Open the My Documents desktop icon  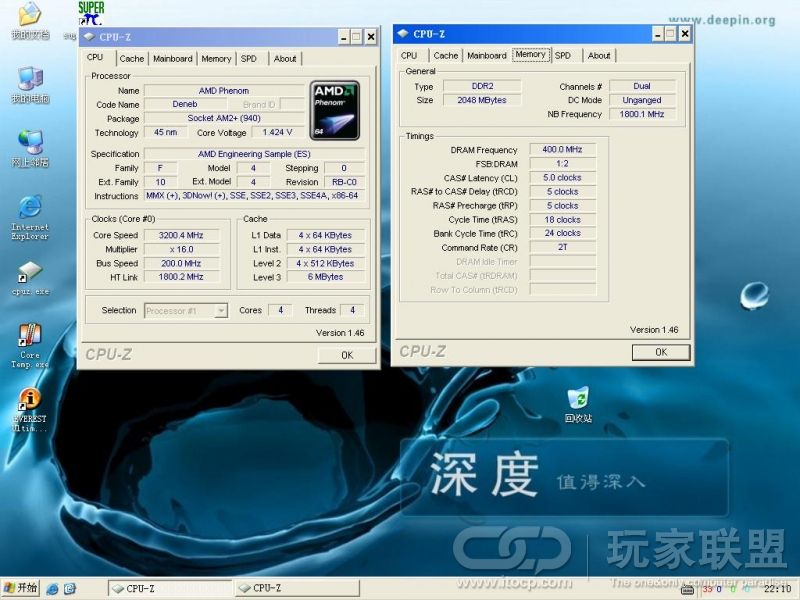point(30,20)
